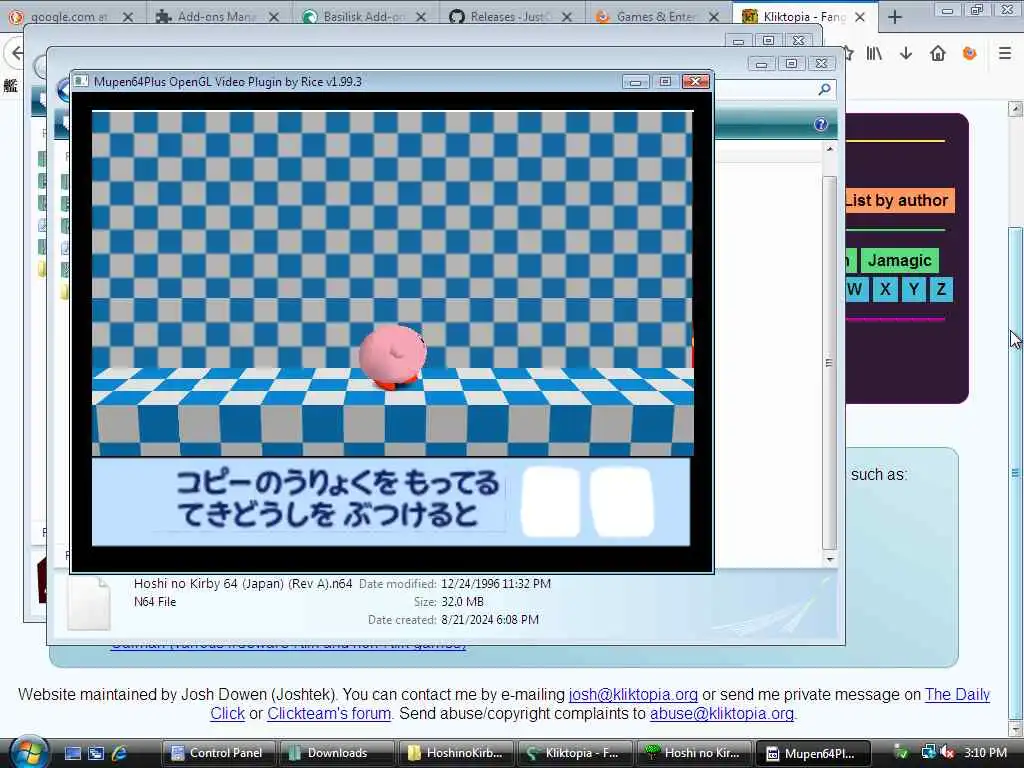Select letter X on Kliktopia page

point(885,289)
